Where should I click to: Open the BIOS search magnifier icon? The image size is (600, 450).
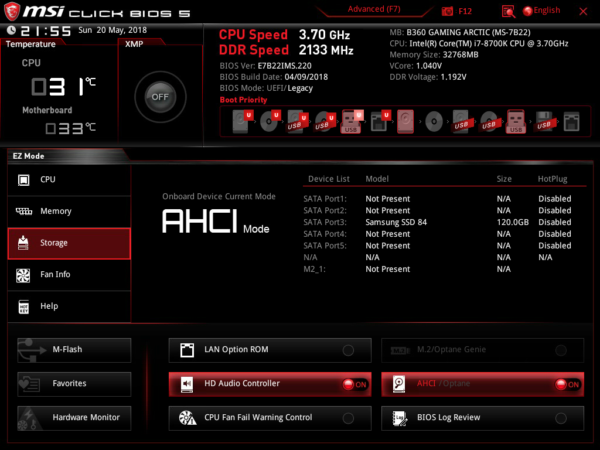[508, 11]
